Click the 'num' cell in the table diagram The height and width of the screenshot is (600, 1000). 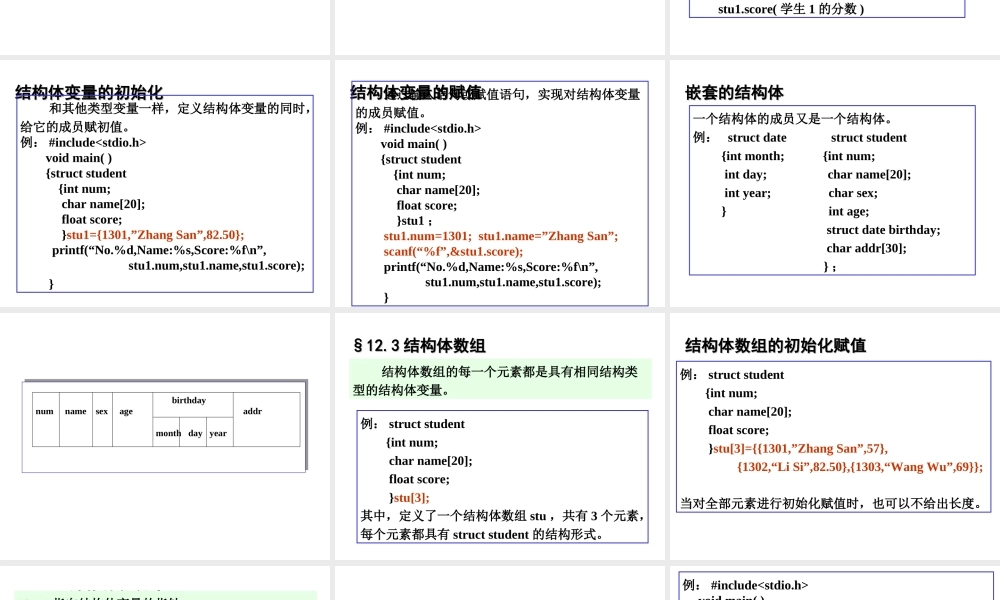point(45,419)
